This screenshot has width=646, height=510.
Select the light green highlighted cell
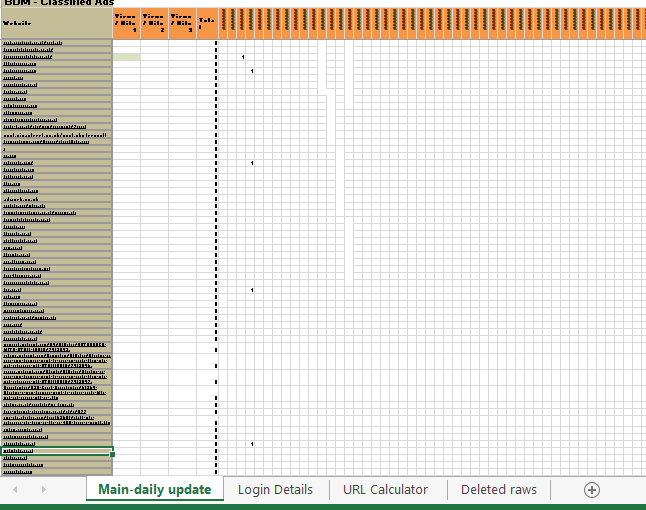tap(126, 57)
